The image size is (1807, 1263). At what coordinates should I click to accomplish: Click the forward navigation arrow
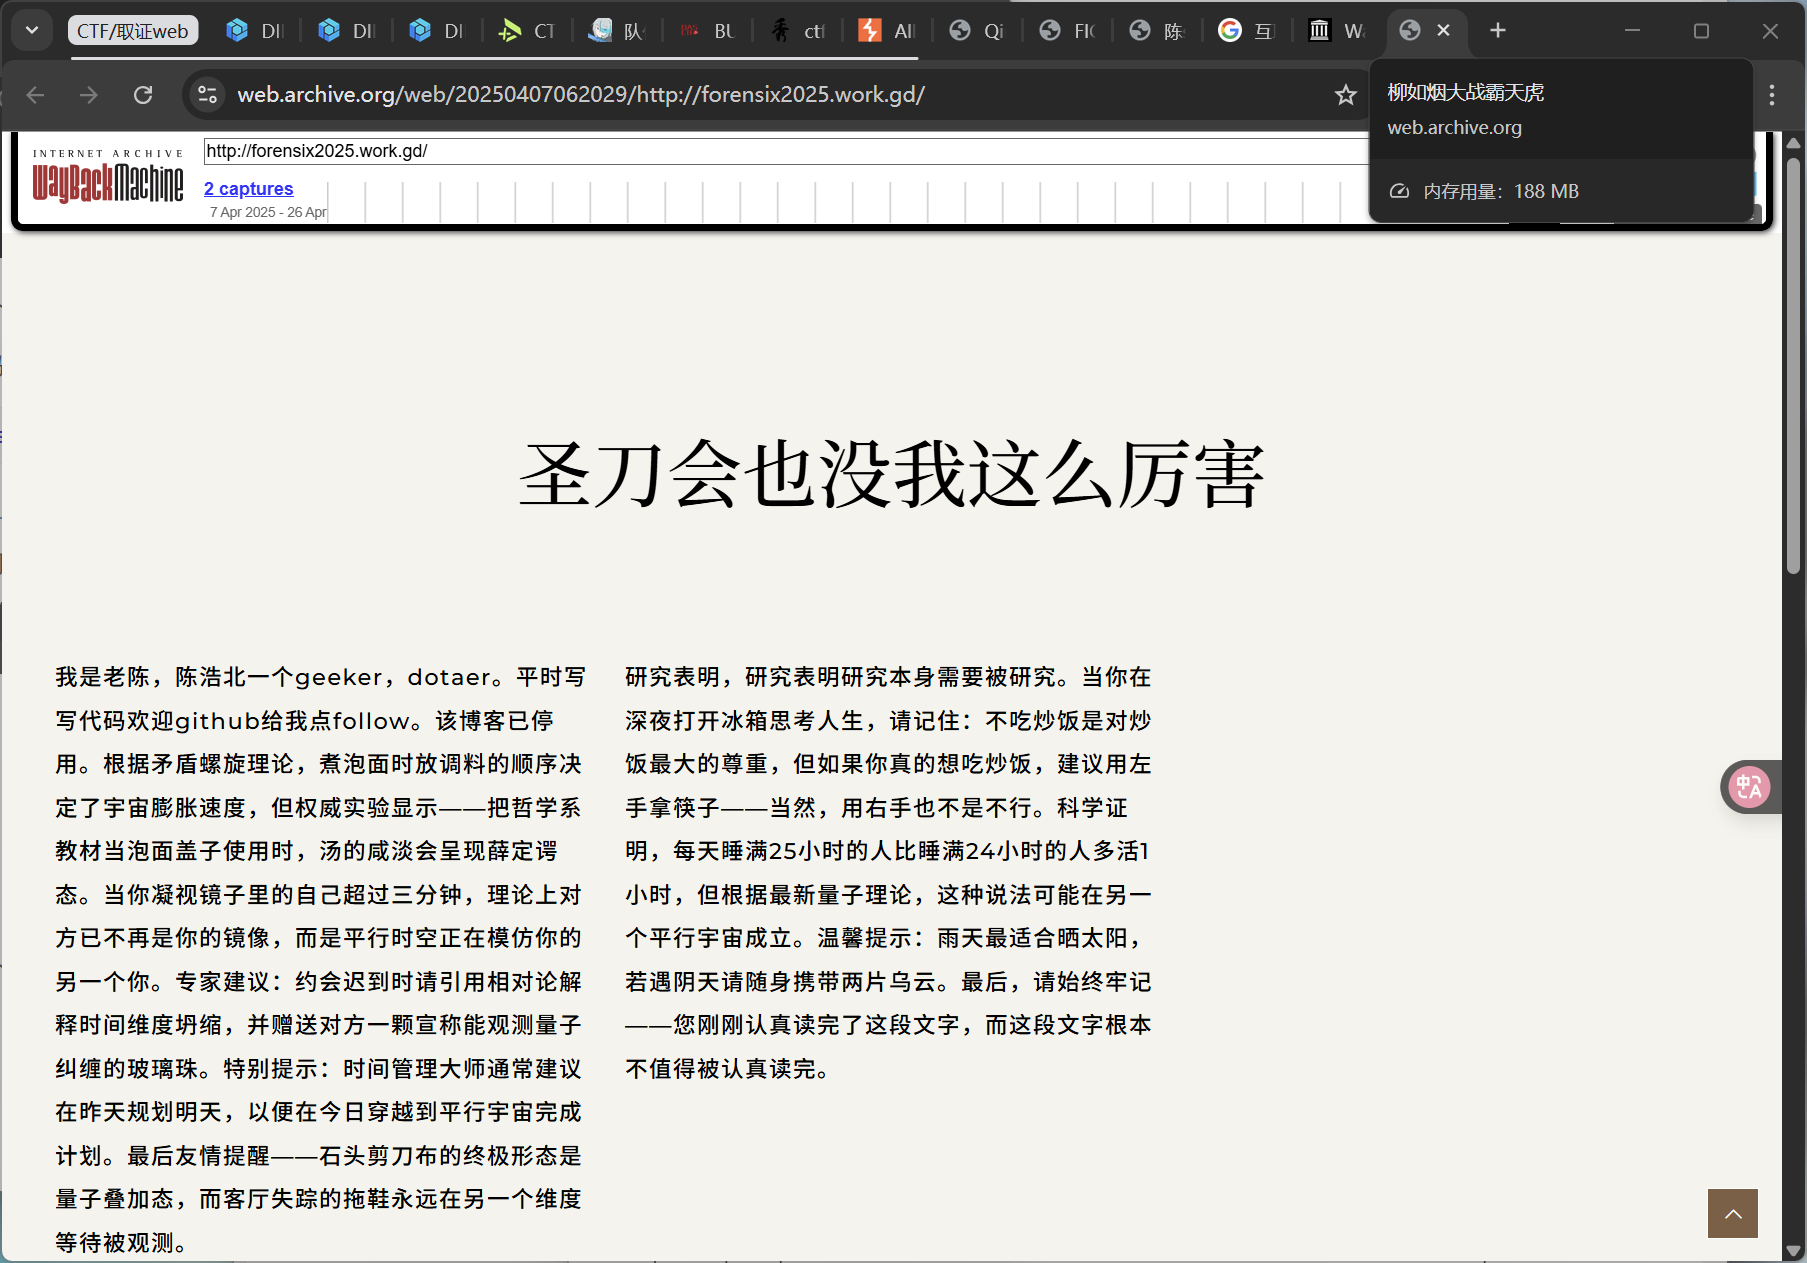pyautogui.click(x=89, y=95)
